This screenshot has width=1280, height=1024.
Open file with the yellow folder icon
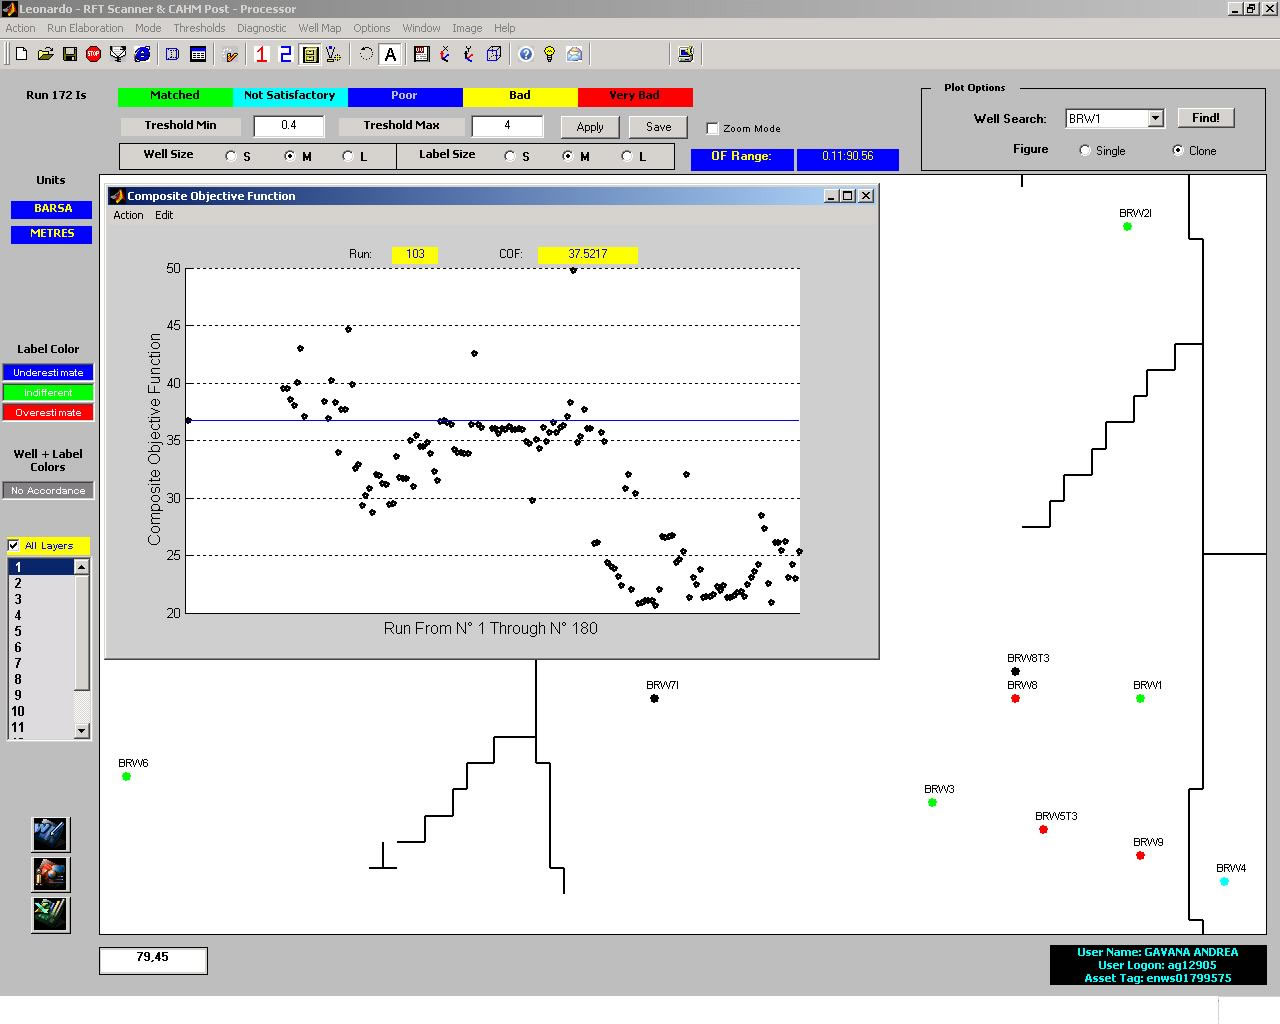point(46,54)
